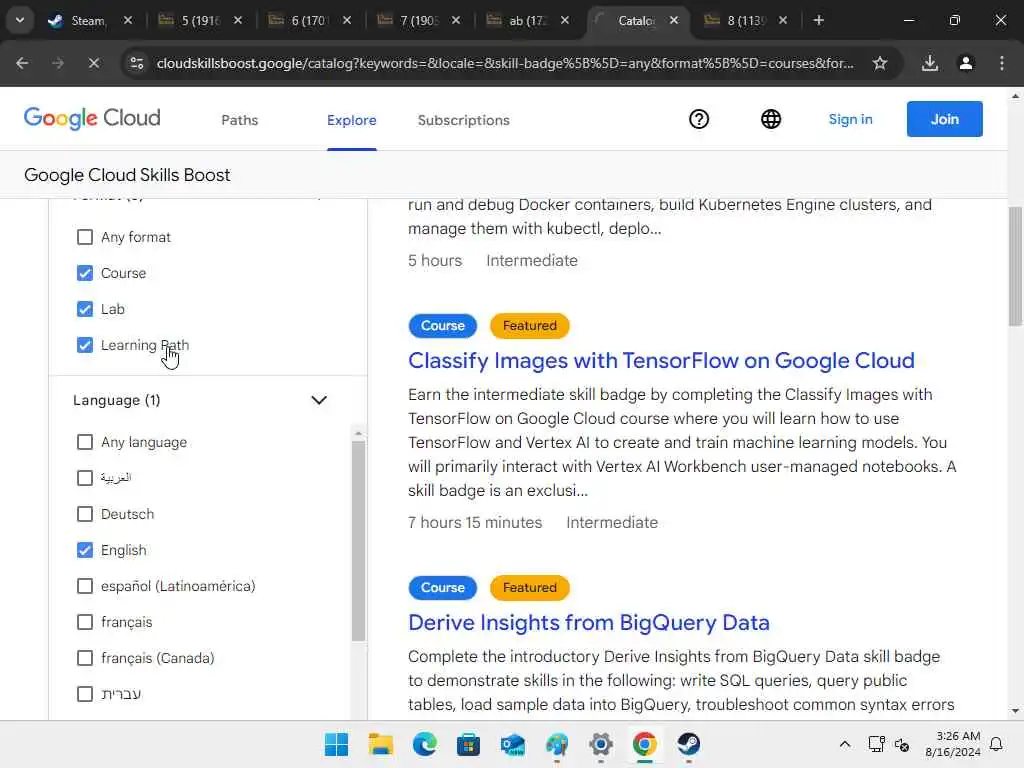
Task: Open the Explore navigation tab
Action: click(x=351, y=120)
